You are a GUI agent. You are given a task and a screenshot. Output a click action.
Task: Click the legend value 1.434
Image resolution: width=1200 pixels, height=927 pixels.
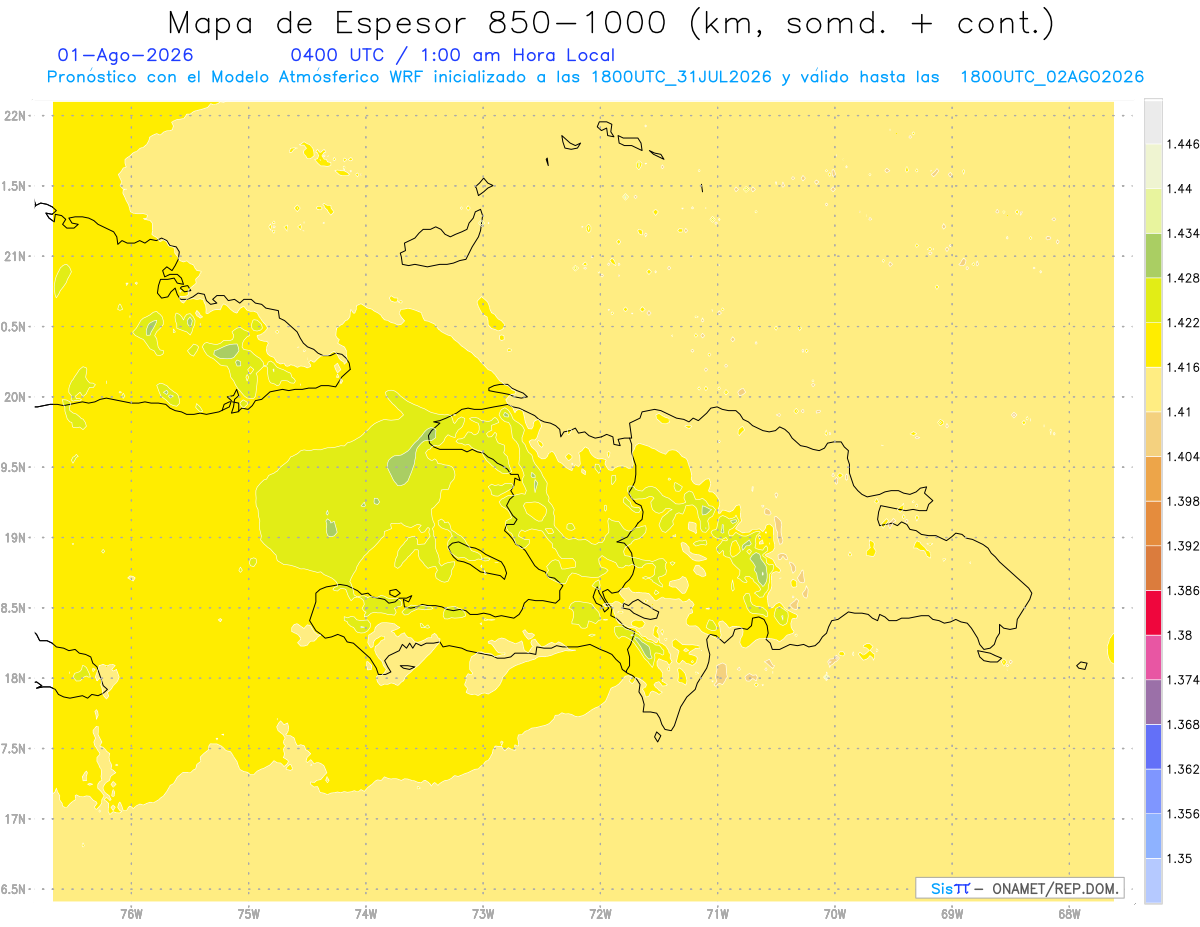(1185, 233)
